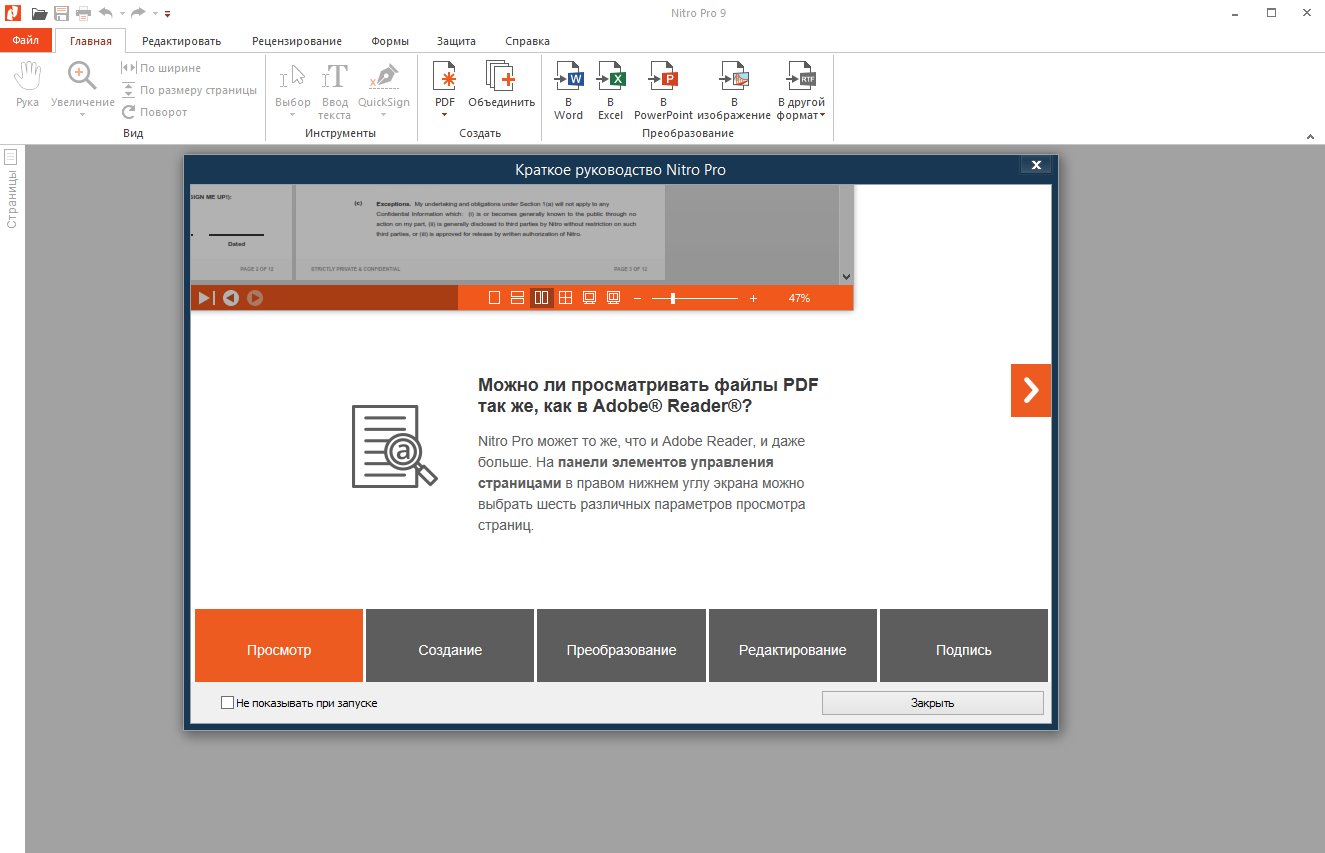The height and width of the screenshot is (853, 1325).
Task: Click the QuickSign signature tool
Action: [384, 84]
